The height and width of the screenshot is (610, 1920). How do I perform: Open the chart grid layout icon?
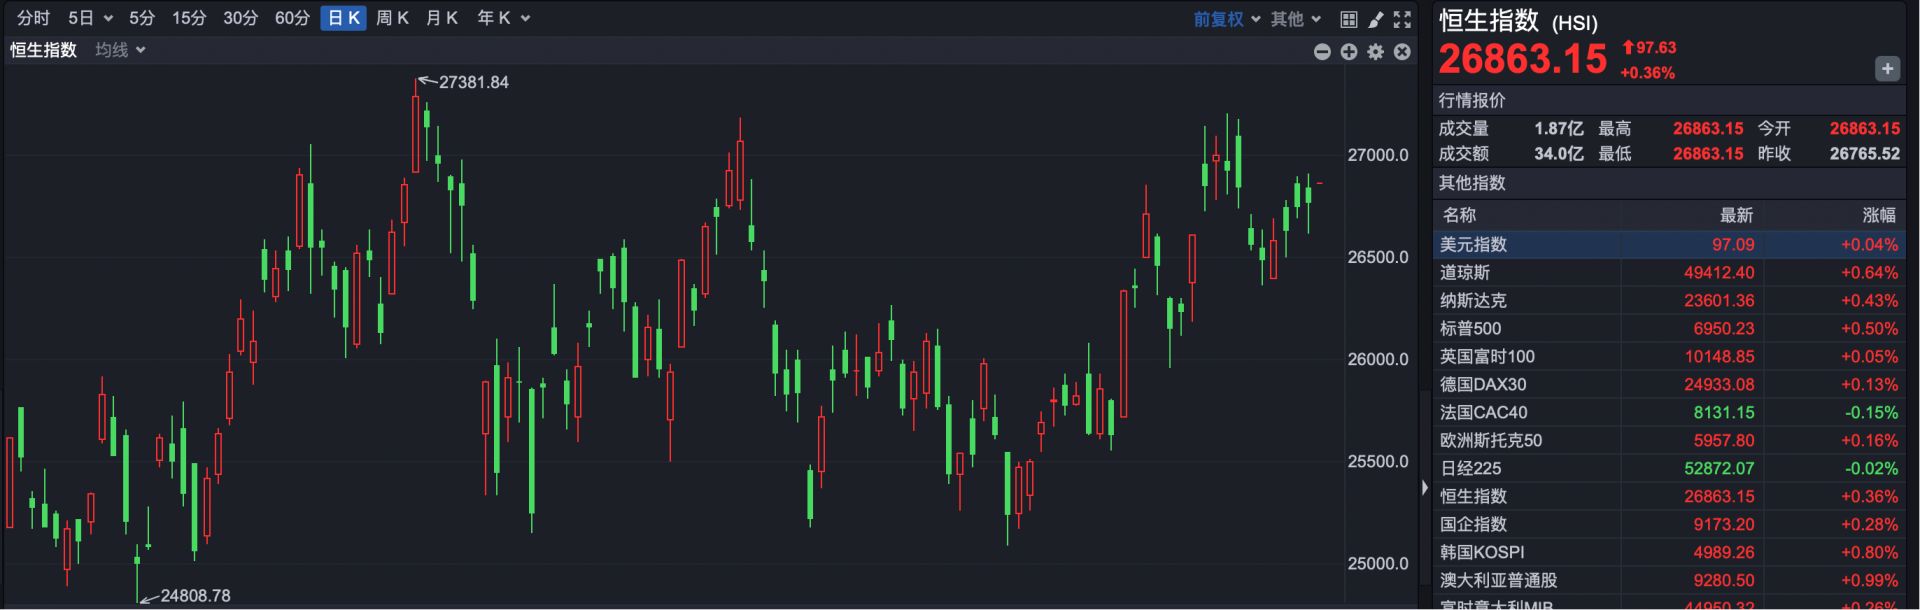(x=1348, y=19)
